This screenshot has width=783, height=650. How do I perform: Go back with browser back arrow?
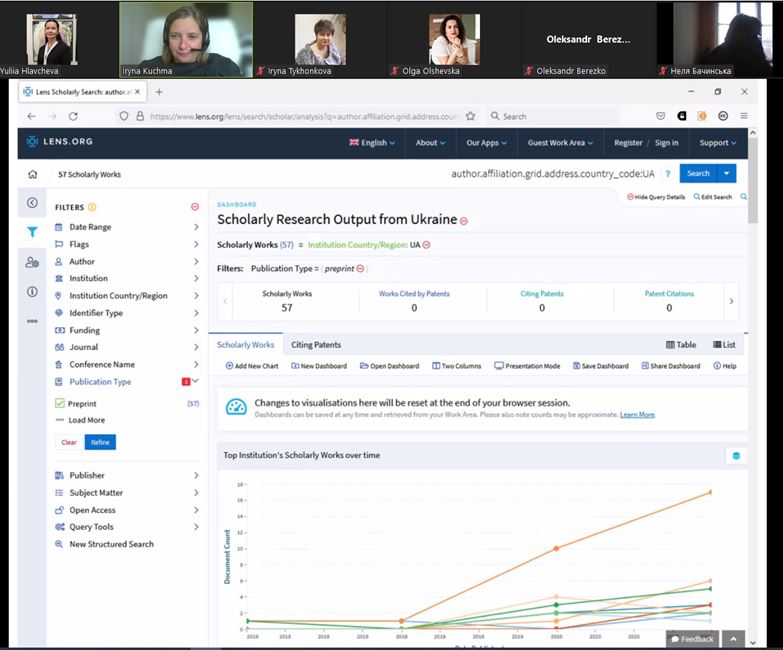[31, 116]
